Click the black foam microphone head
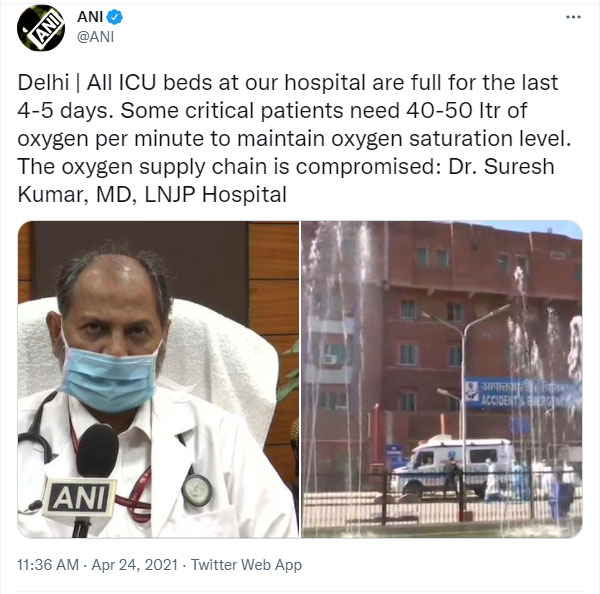Image resolution: width=600 pixels, height=594 pixels. pos(97,450)
